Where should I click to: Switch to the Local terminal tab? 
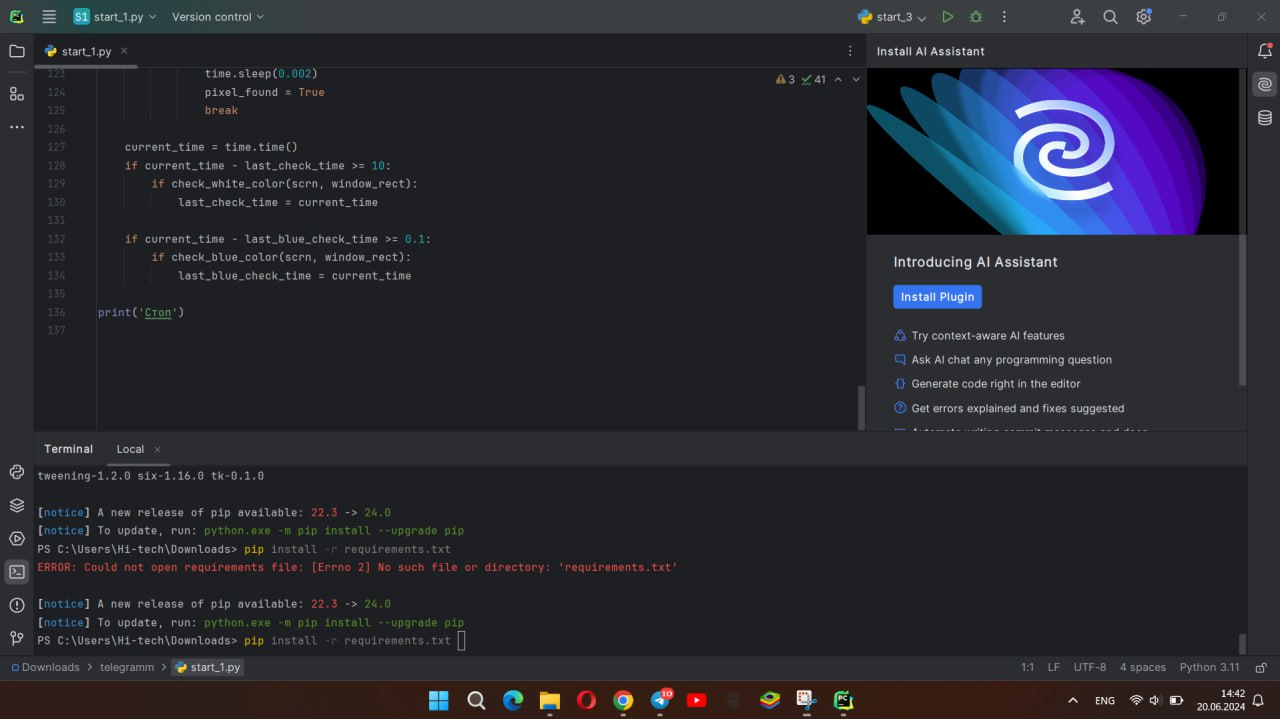[x=130, y=449]
